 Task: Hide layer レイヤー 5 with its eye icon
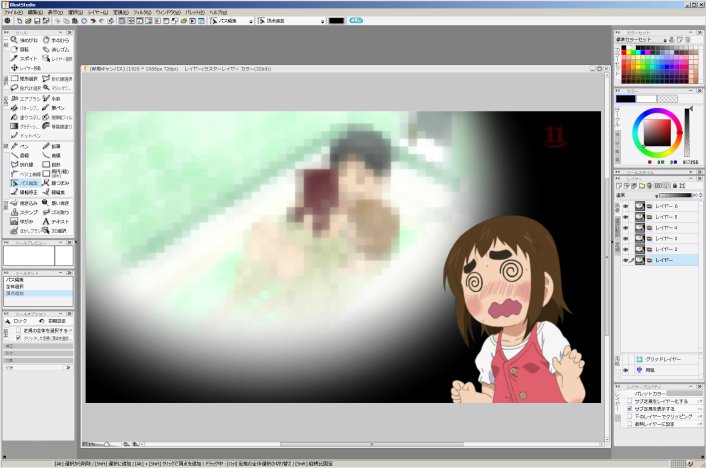pyautogui.click(x=625, y=217)
